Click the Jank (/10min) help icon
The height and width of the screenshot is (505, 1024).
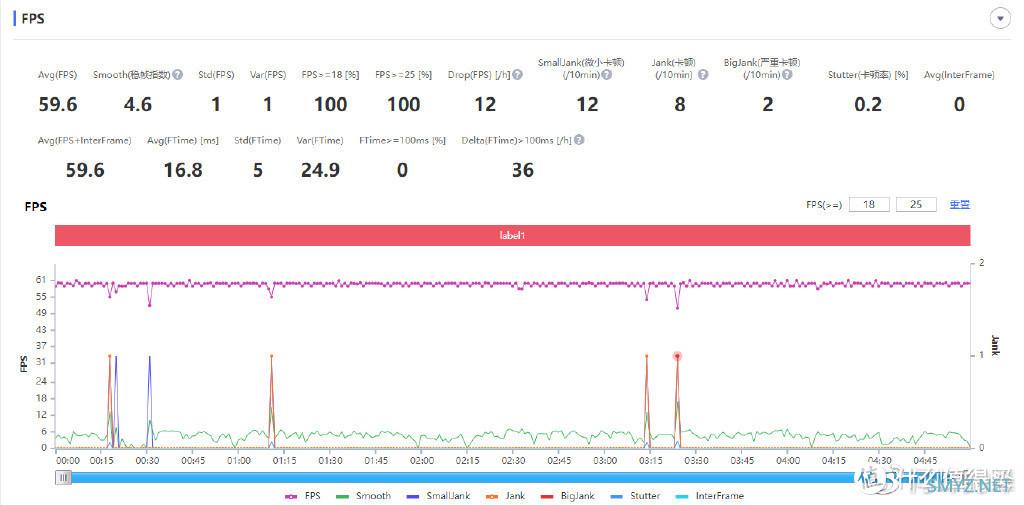coord(703,75)
